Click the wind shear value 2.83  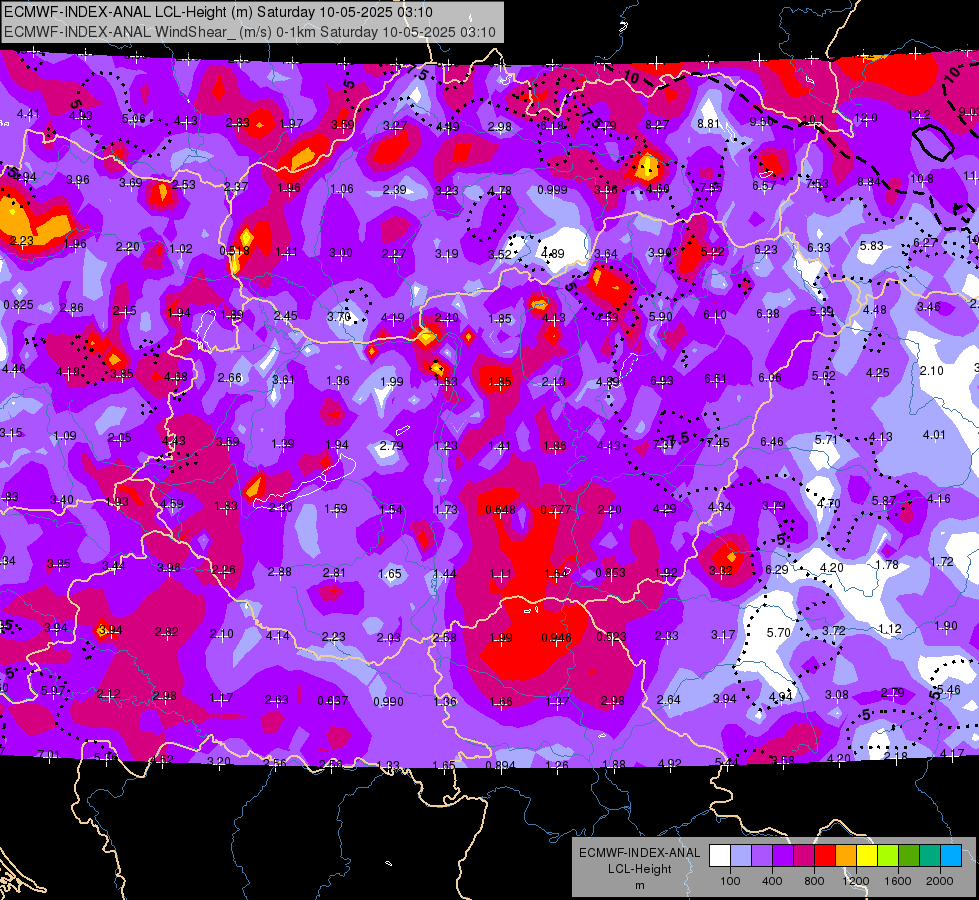click(x=237, y=123)
